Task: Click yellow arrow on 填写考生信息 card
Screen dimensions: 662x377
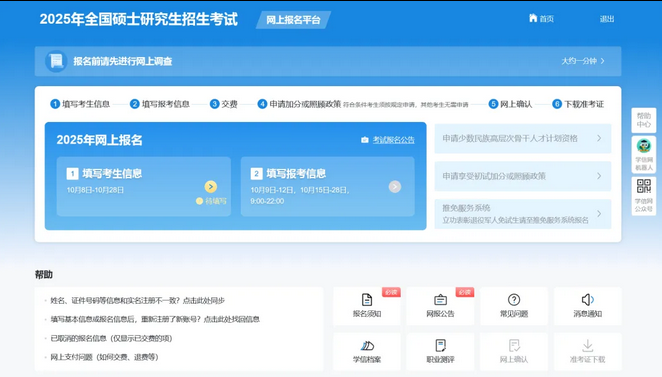Action: [211, 187]
